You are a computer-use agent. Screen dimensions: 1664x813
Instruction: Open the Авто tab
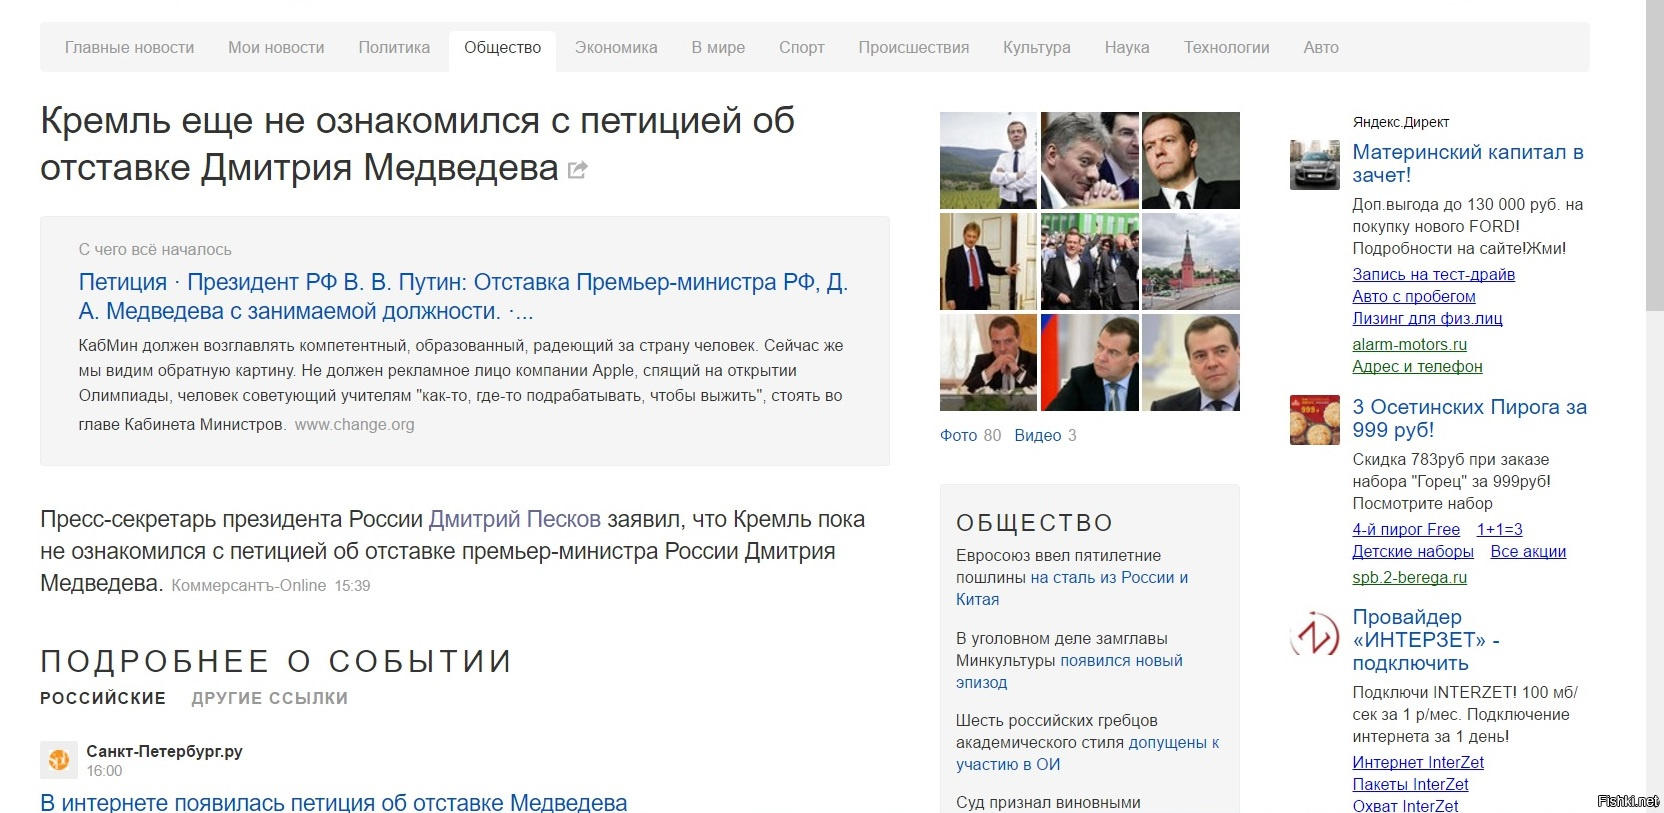coord(1321,47)
